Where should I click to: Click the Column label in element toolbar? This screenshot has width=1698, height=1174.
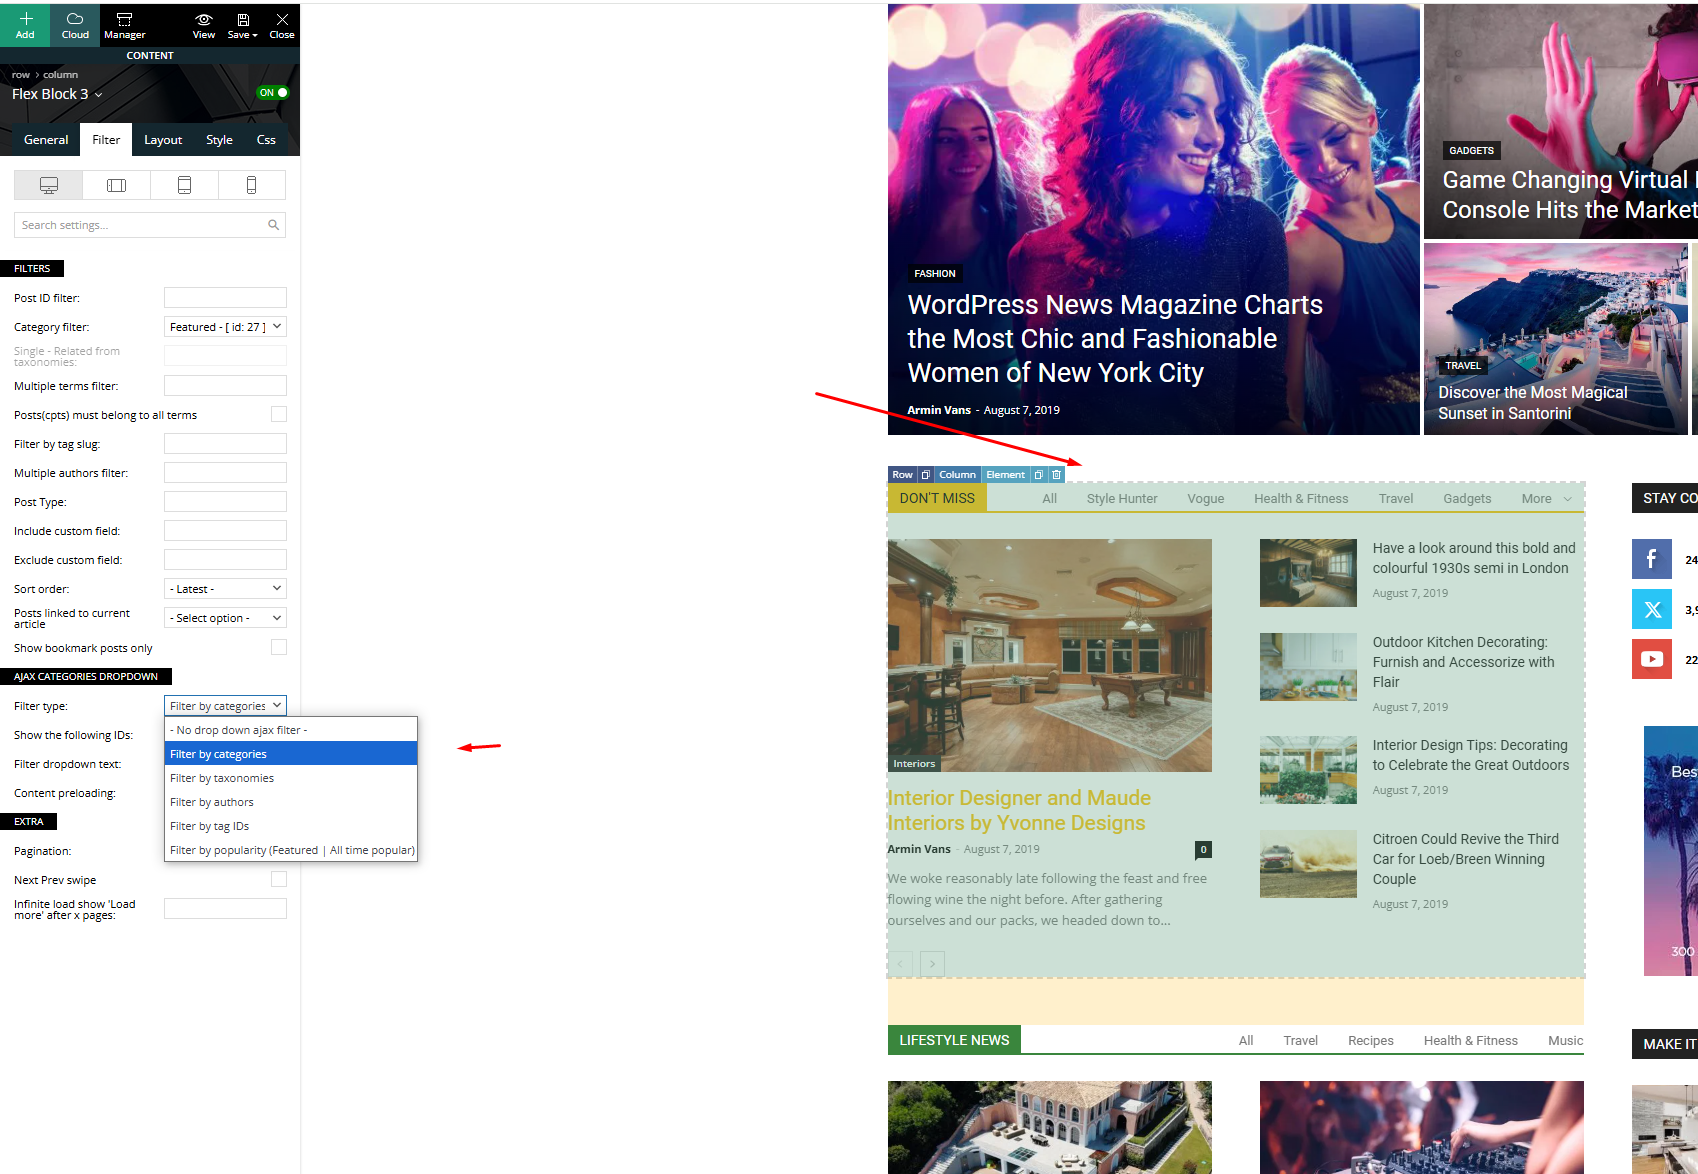[957, 475]
